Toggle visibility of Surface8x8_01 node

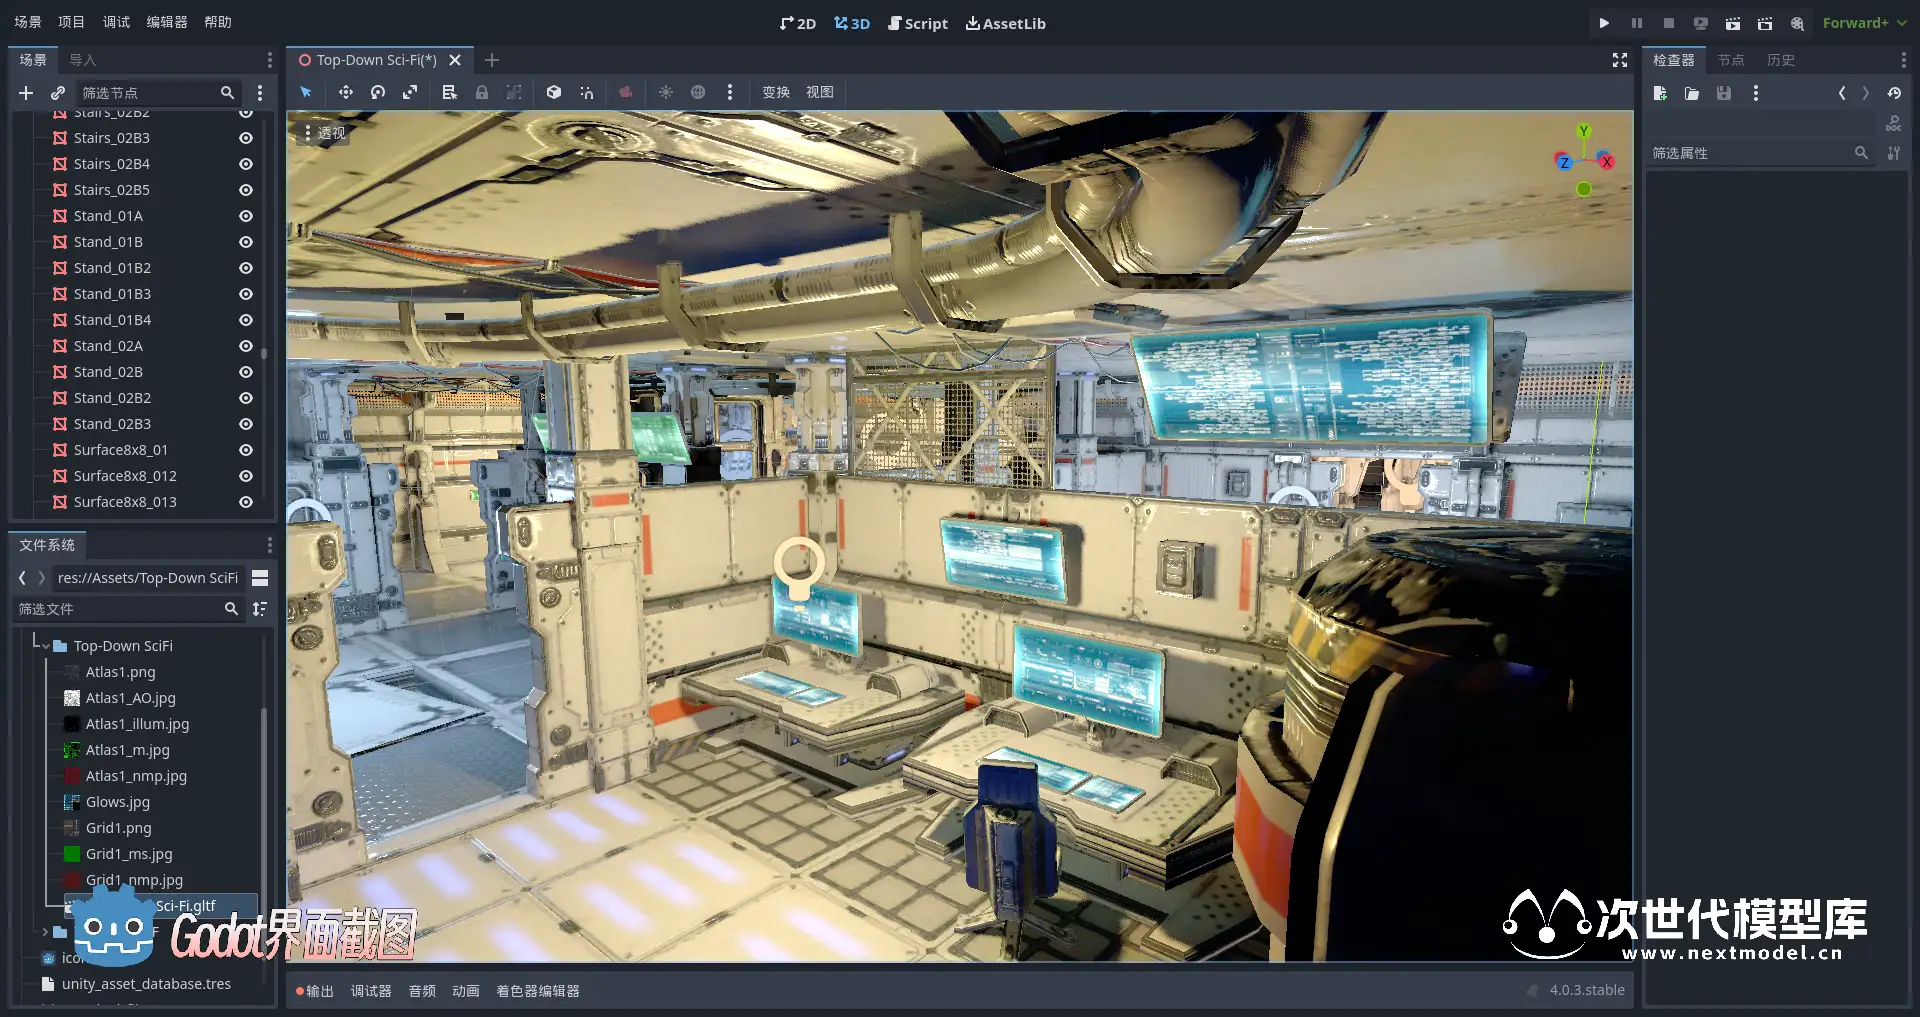[x=245, y=450]
